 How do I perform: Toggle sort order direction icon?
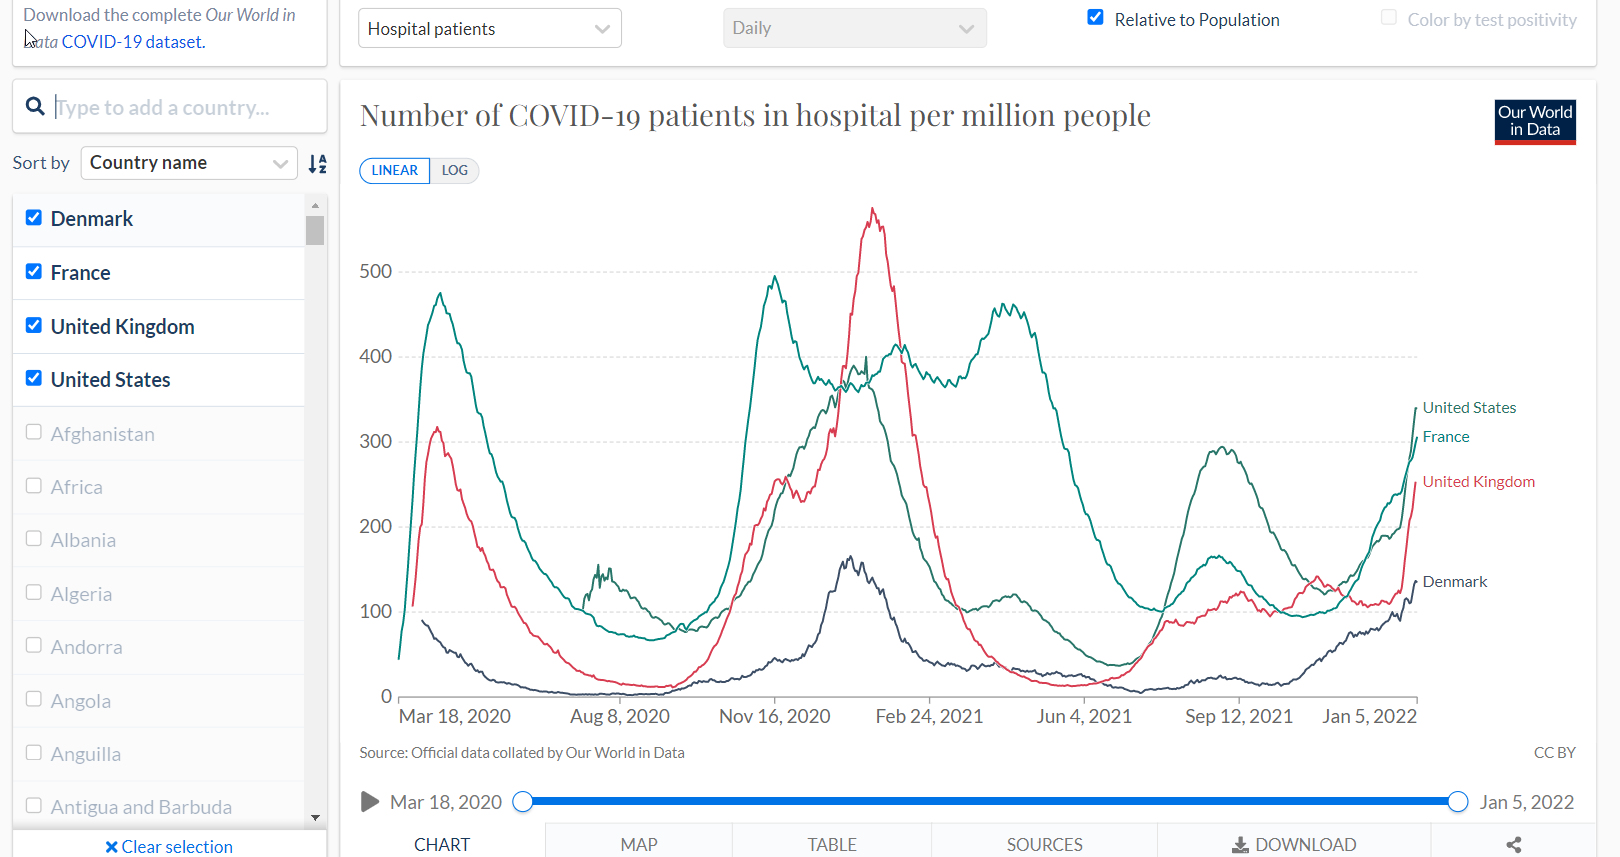point(317,164)
